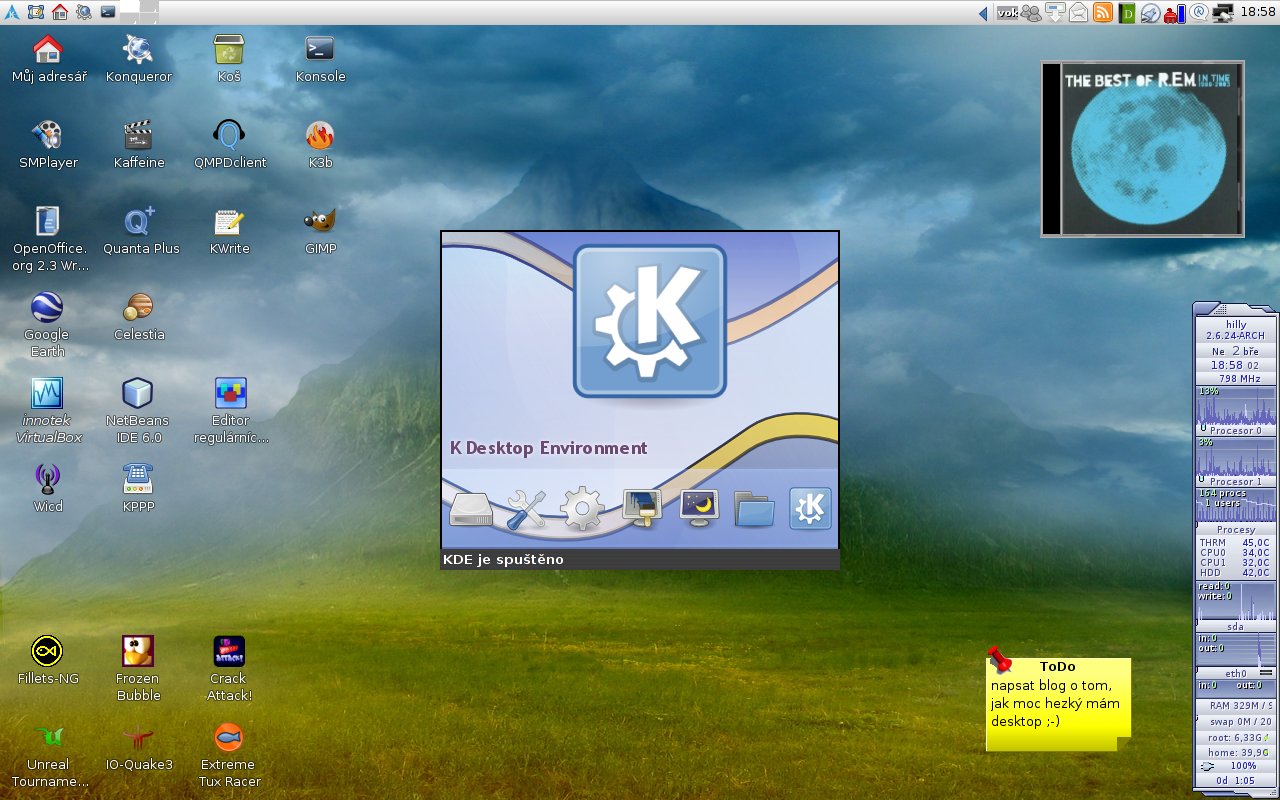Click the home: 39,9G filesystem meter
The width and height of the screenshot is (1280, 800).
pos(1237,752)
